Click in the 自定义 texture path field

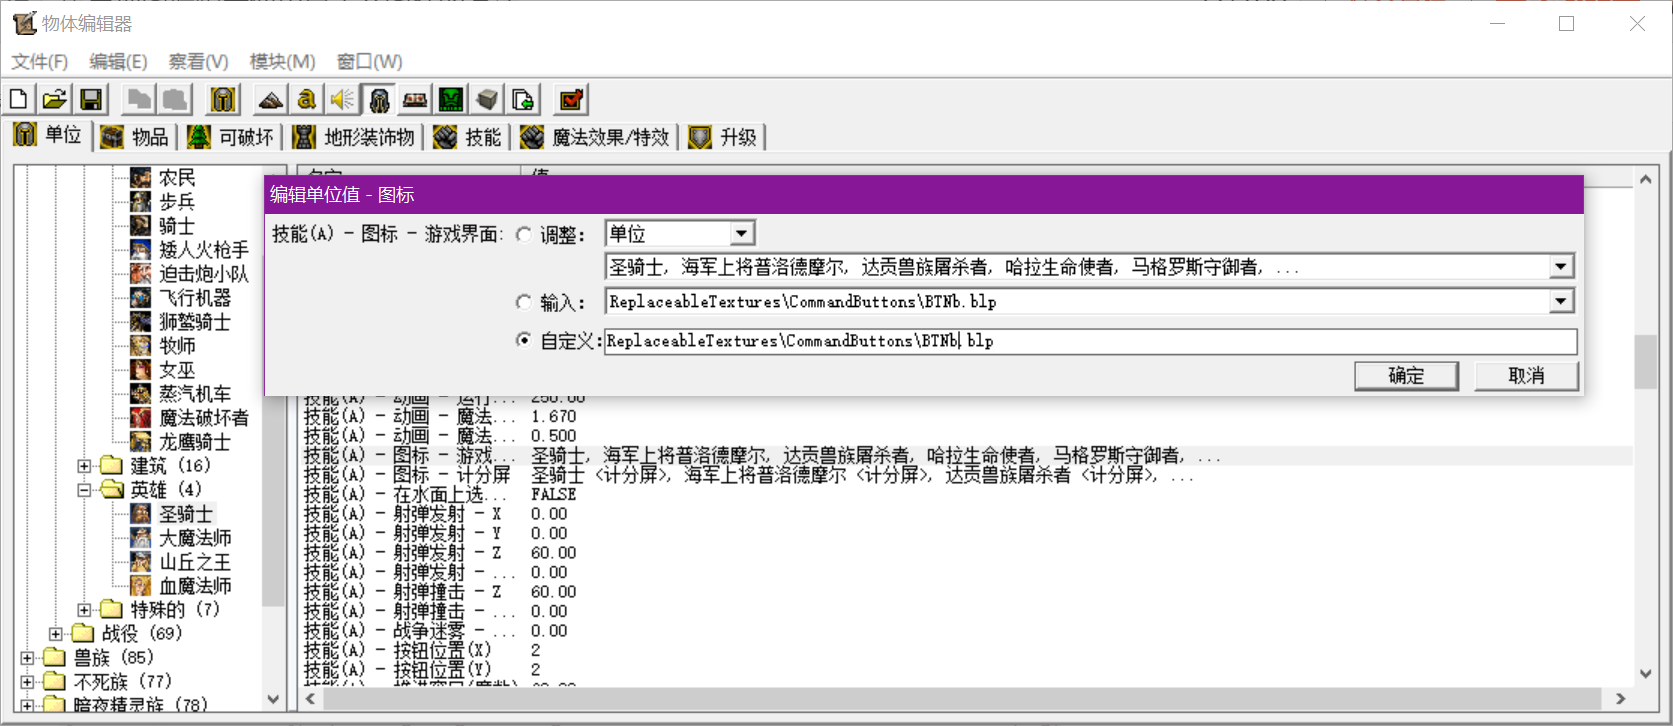[x=1090, y=341]
